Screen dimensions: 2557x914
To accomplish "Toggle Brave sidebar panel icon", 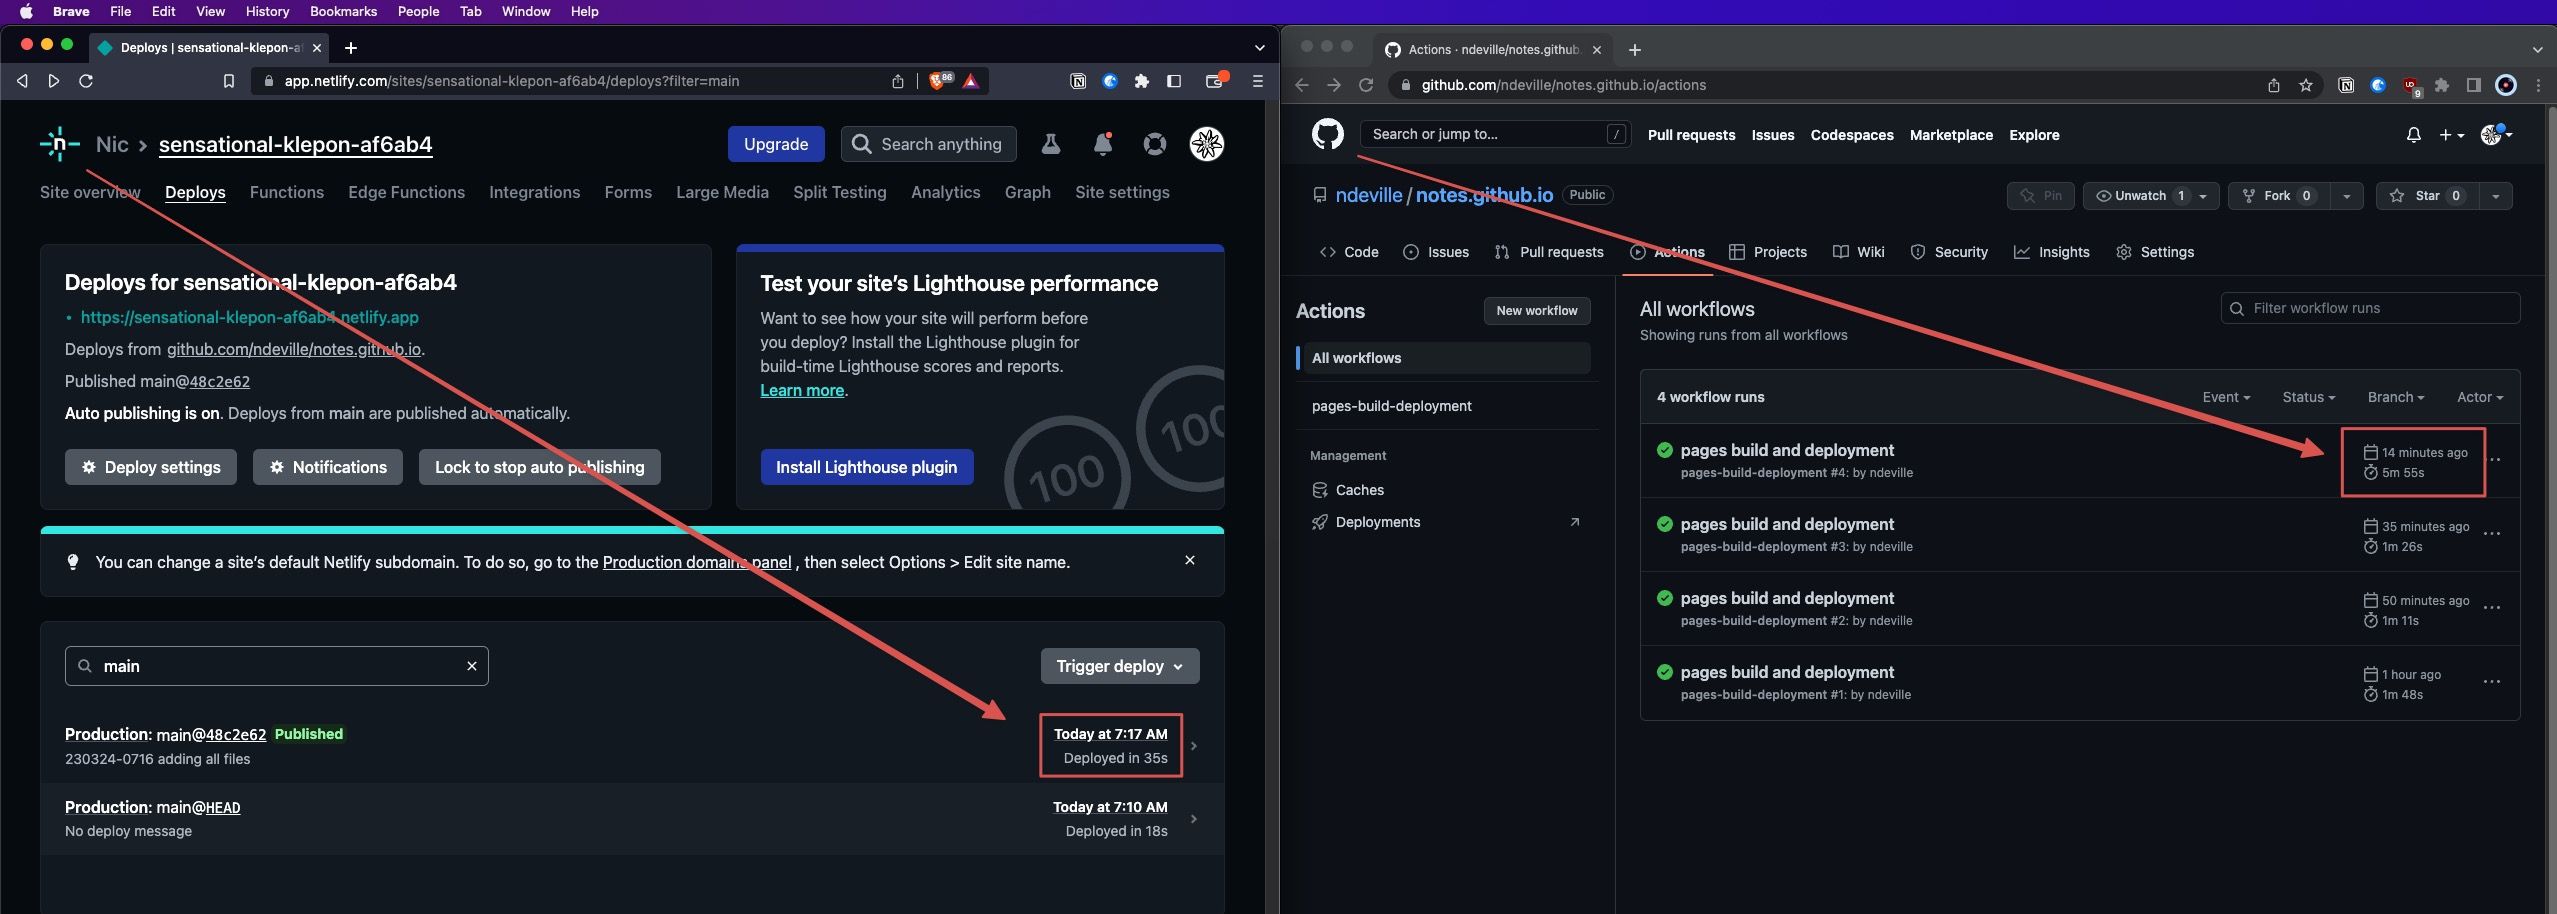I will coord(1174,81).
